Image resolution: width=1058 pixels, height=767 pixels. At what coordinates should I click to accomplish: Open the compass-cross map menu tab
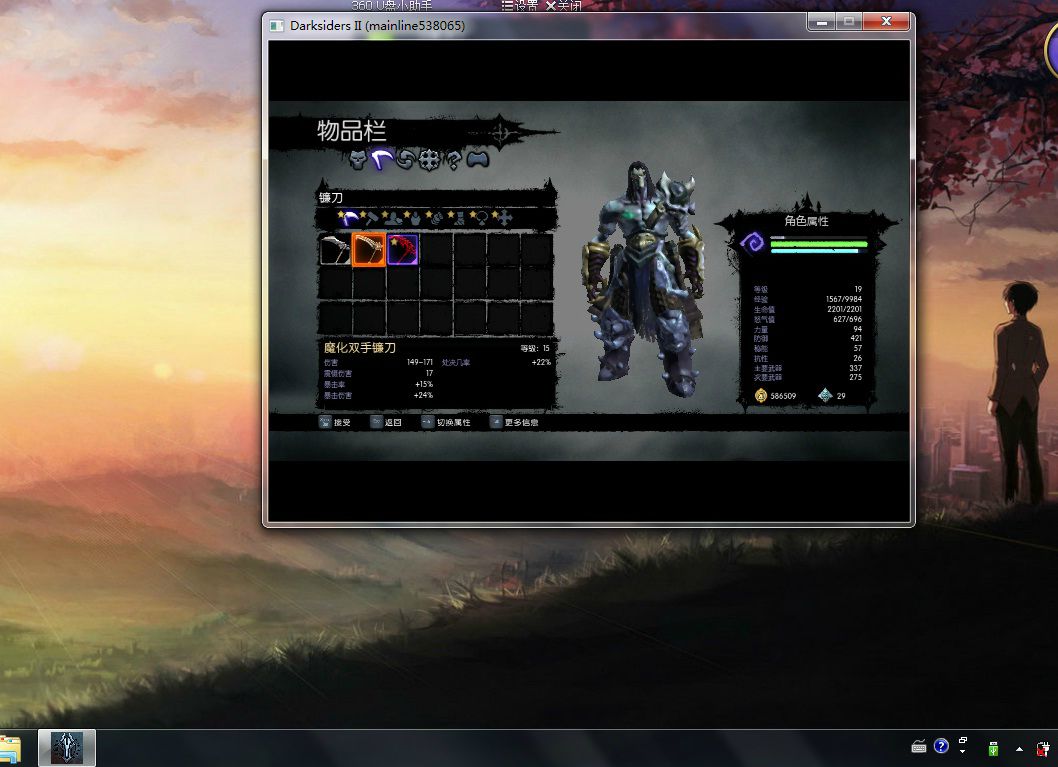click(429, 159)
